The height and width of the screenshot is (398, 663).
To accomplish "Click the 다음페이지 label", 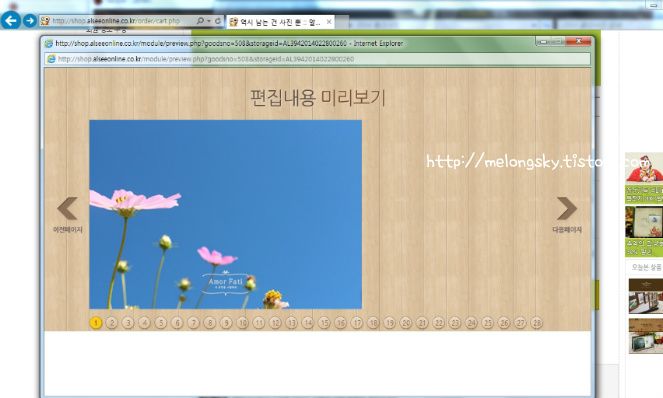I will pyautogui.click(x=567, y=230).
